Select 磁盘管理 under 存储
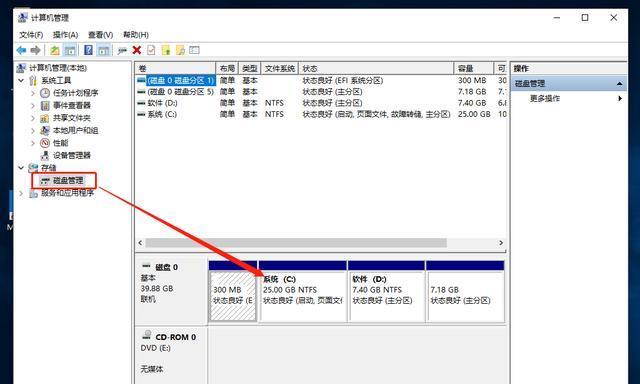Screen dimensions: 640x384 point(68,180)
